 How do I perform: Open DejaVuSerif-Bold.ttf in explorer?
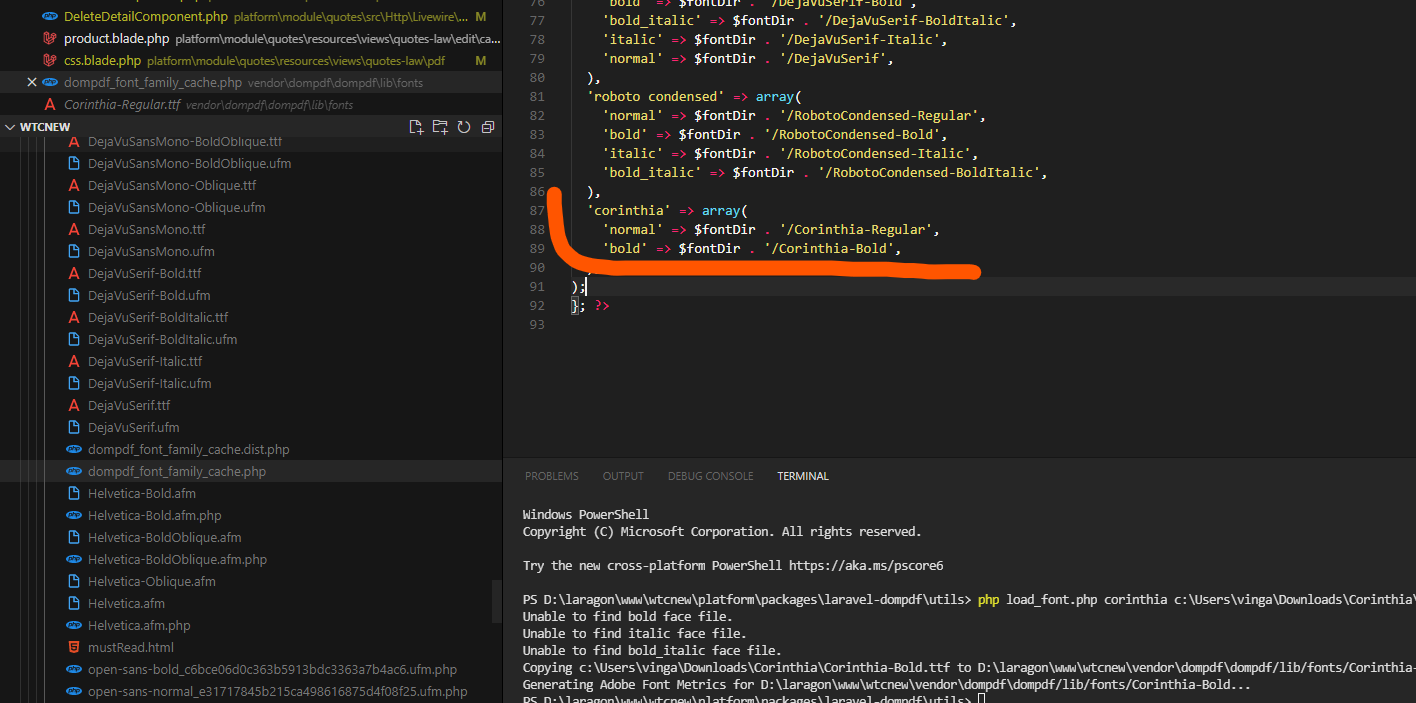[x=145, y=273]
